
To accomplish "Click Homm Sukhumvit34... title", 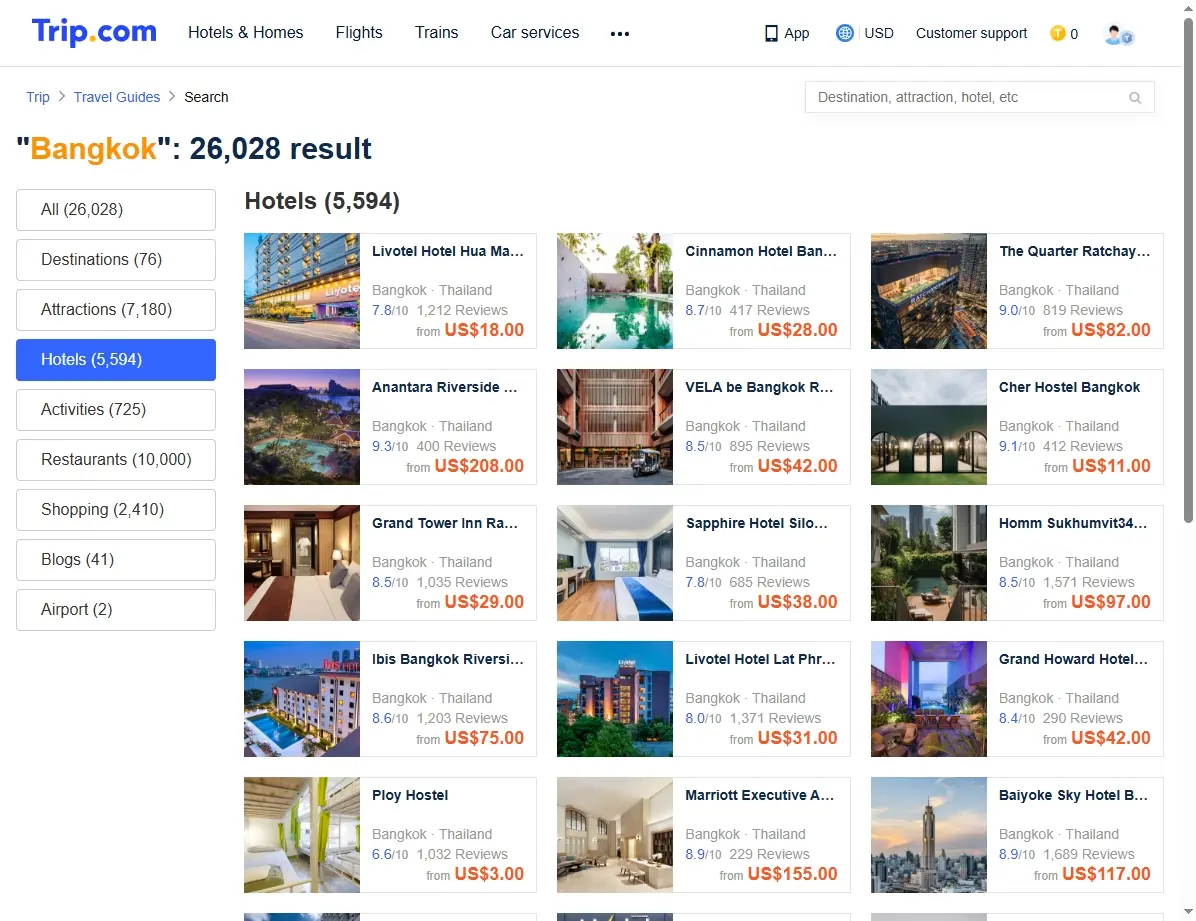I will 1073,523.
